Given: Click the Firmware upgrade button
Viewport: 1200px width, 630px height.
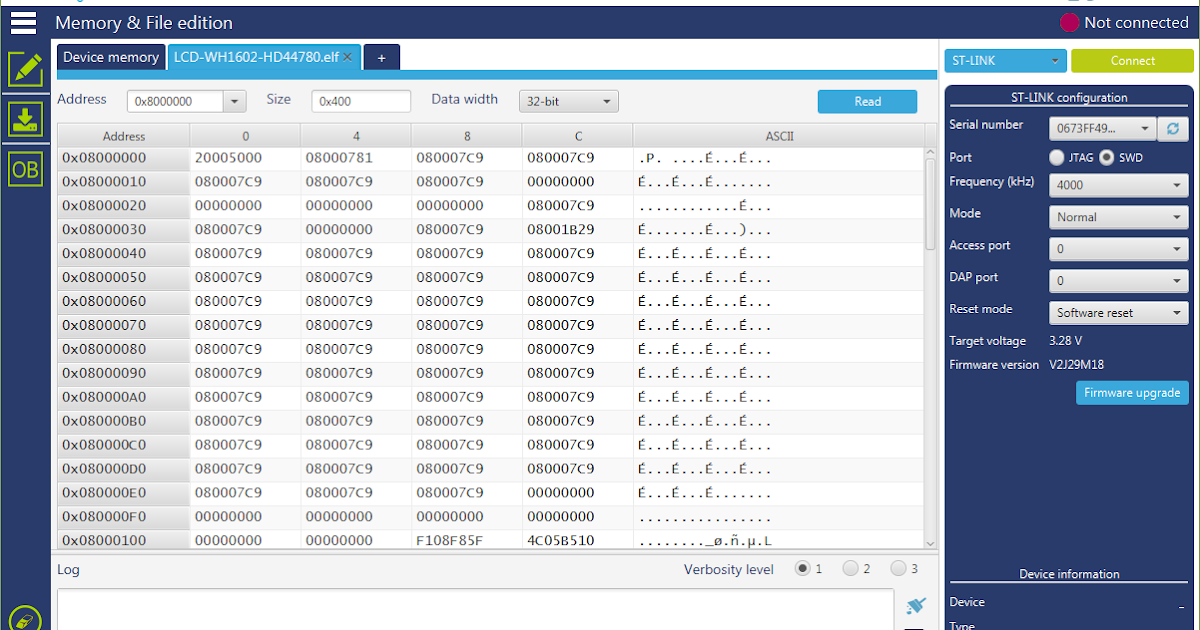Looking at the screenshot, I should [x=1131, y=392].
